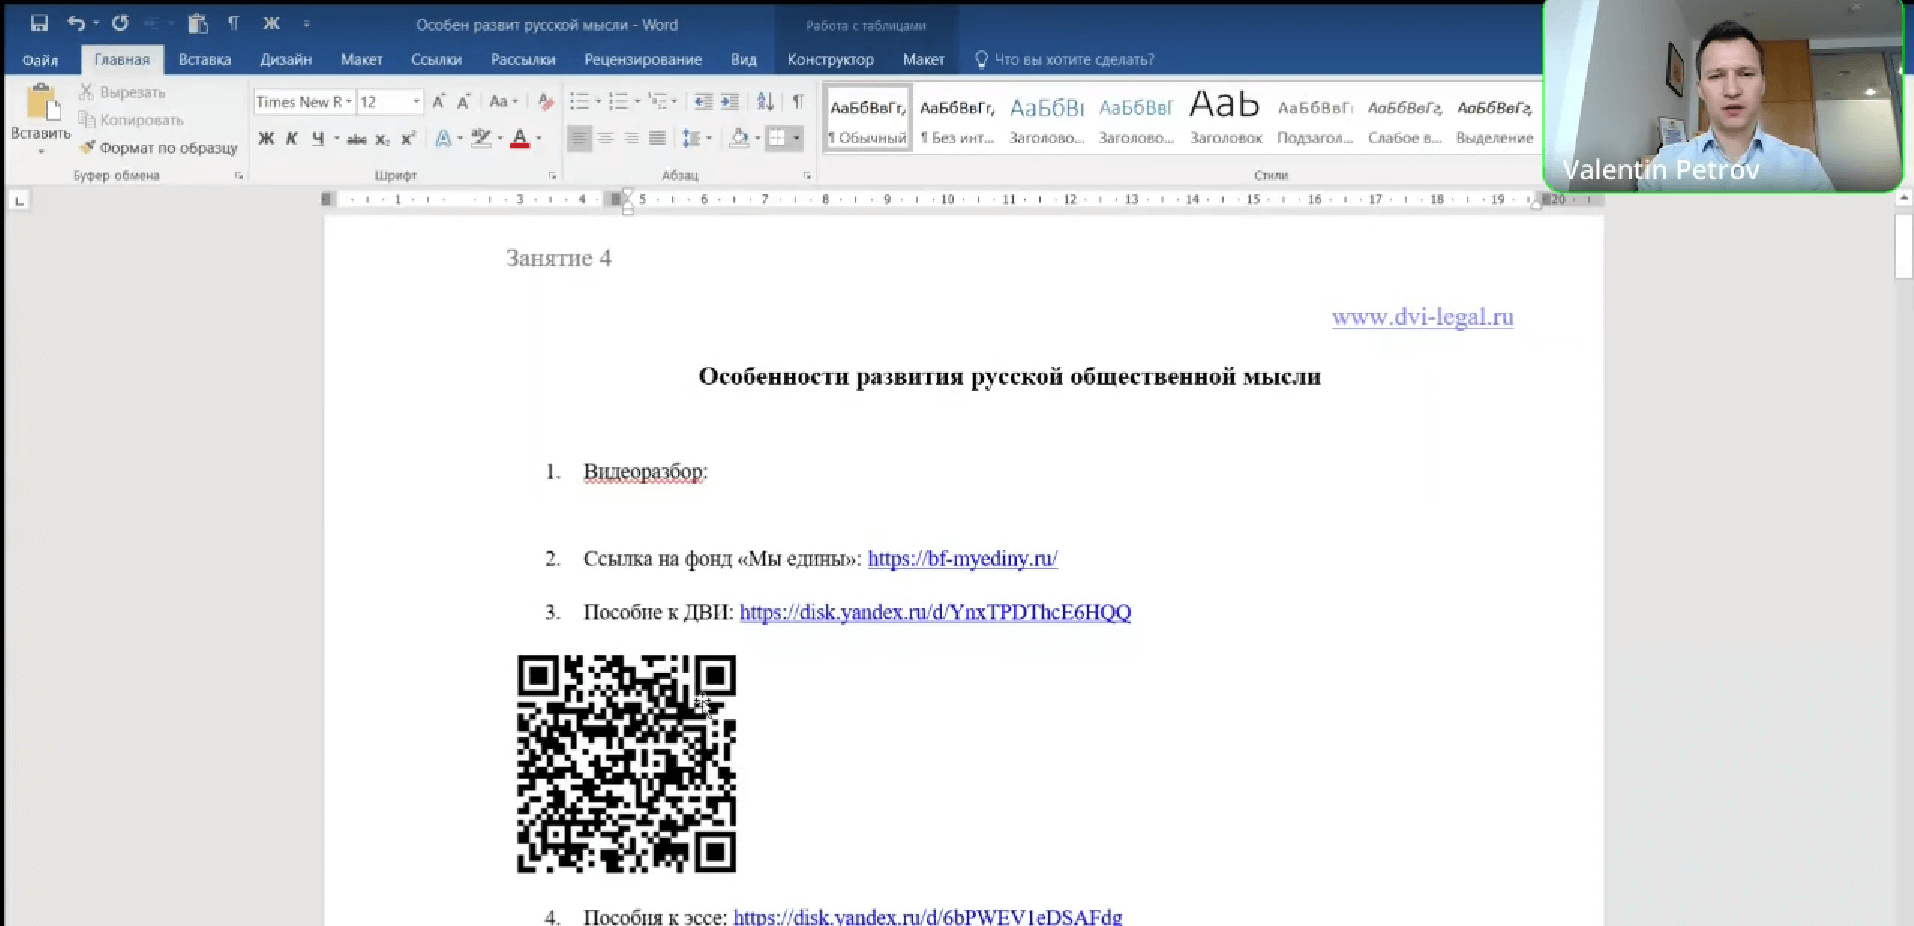This screenshot has height=926, width=1914.
Task: Open the line spacing dropdown
Action: [697, 139]
